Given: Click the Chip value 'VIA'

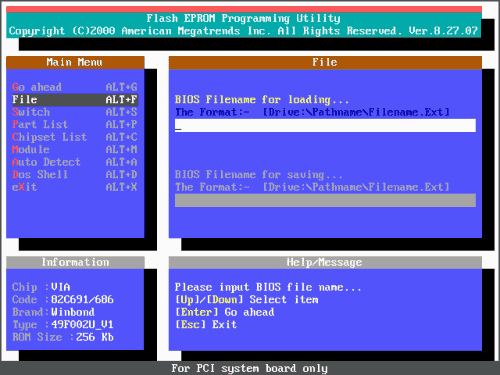Looking at the screenshot, I should coord(61,287).
